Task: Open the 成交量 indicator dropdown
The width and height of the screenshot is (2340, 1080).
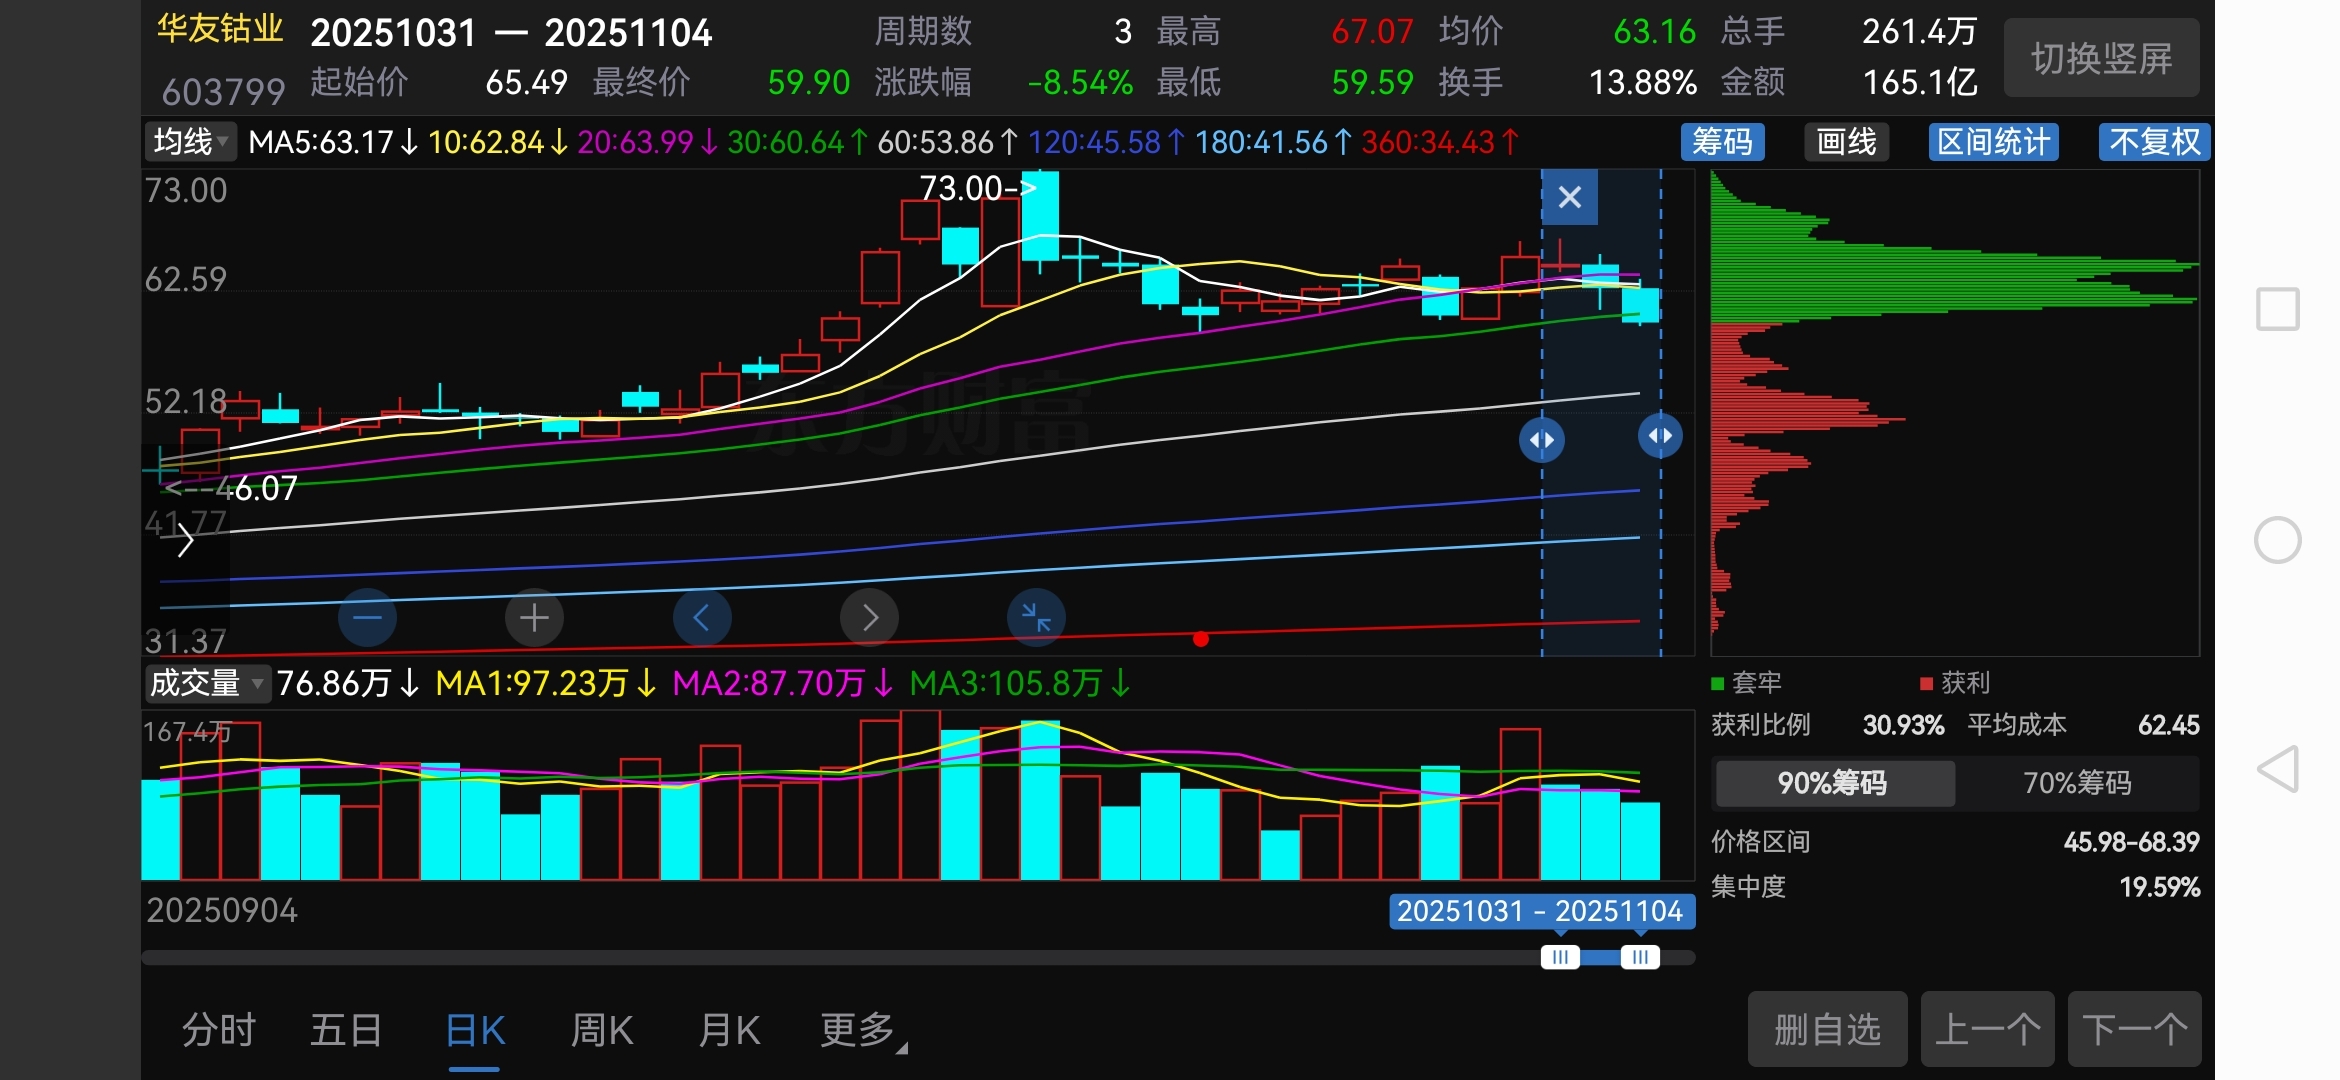Action: 207,683
